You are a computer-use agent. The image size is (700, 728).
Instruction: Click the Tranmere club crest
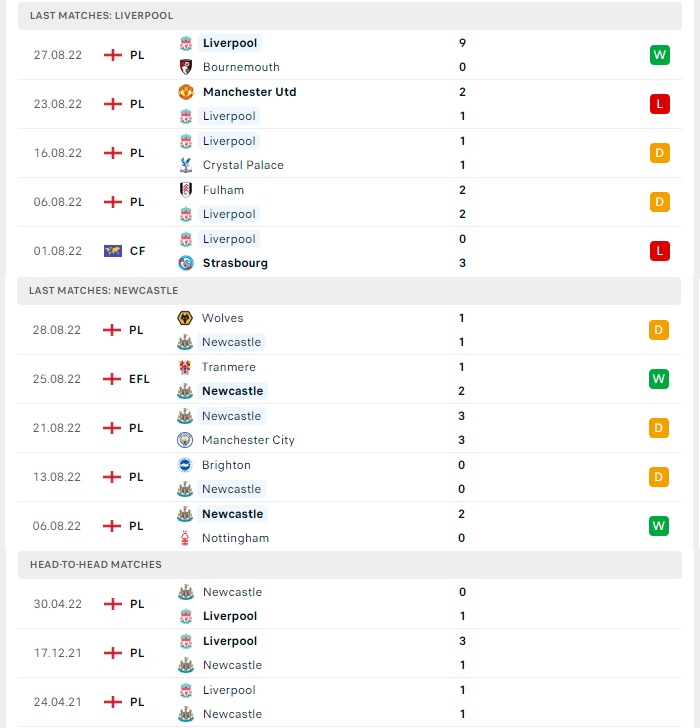pyautogui.click(x=185, y=367)
